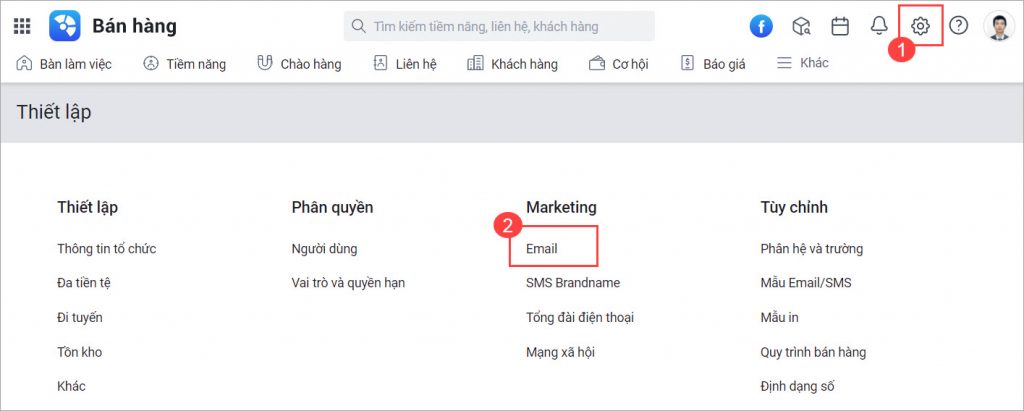Screen dimensions: 1024x411
Task: Click the Bán hàng title text
Action: click(135, 26)
